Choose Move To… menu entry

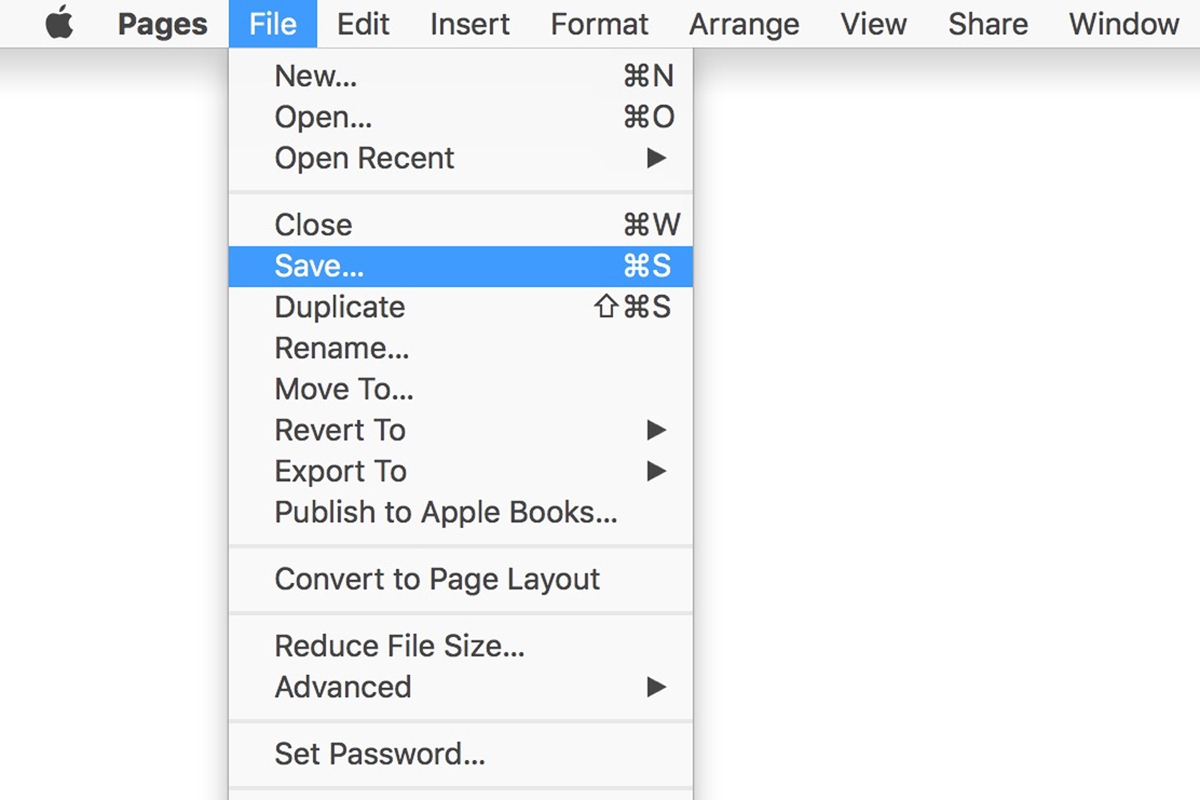click(461, 389)
